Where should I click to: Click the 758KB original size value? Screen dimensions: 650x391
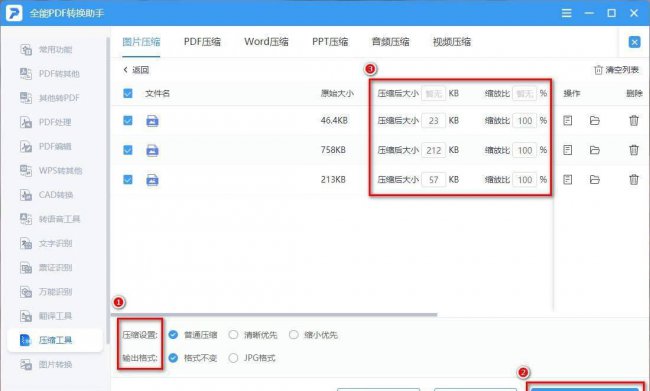tap(333, 150)
